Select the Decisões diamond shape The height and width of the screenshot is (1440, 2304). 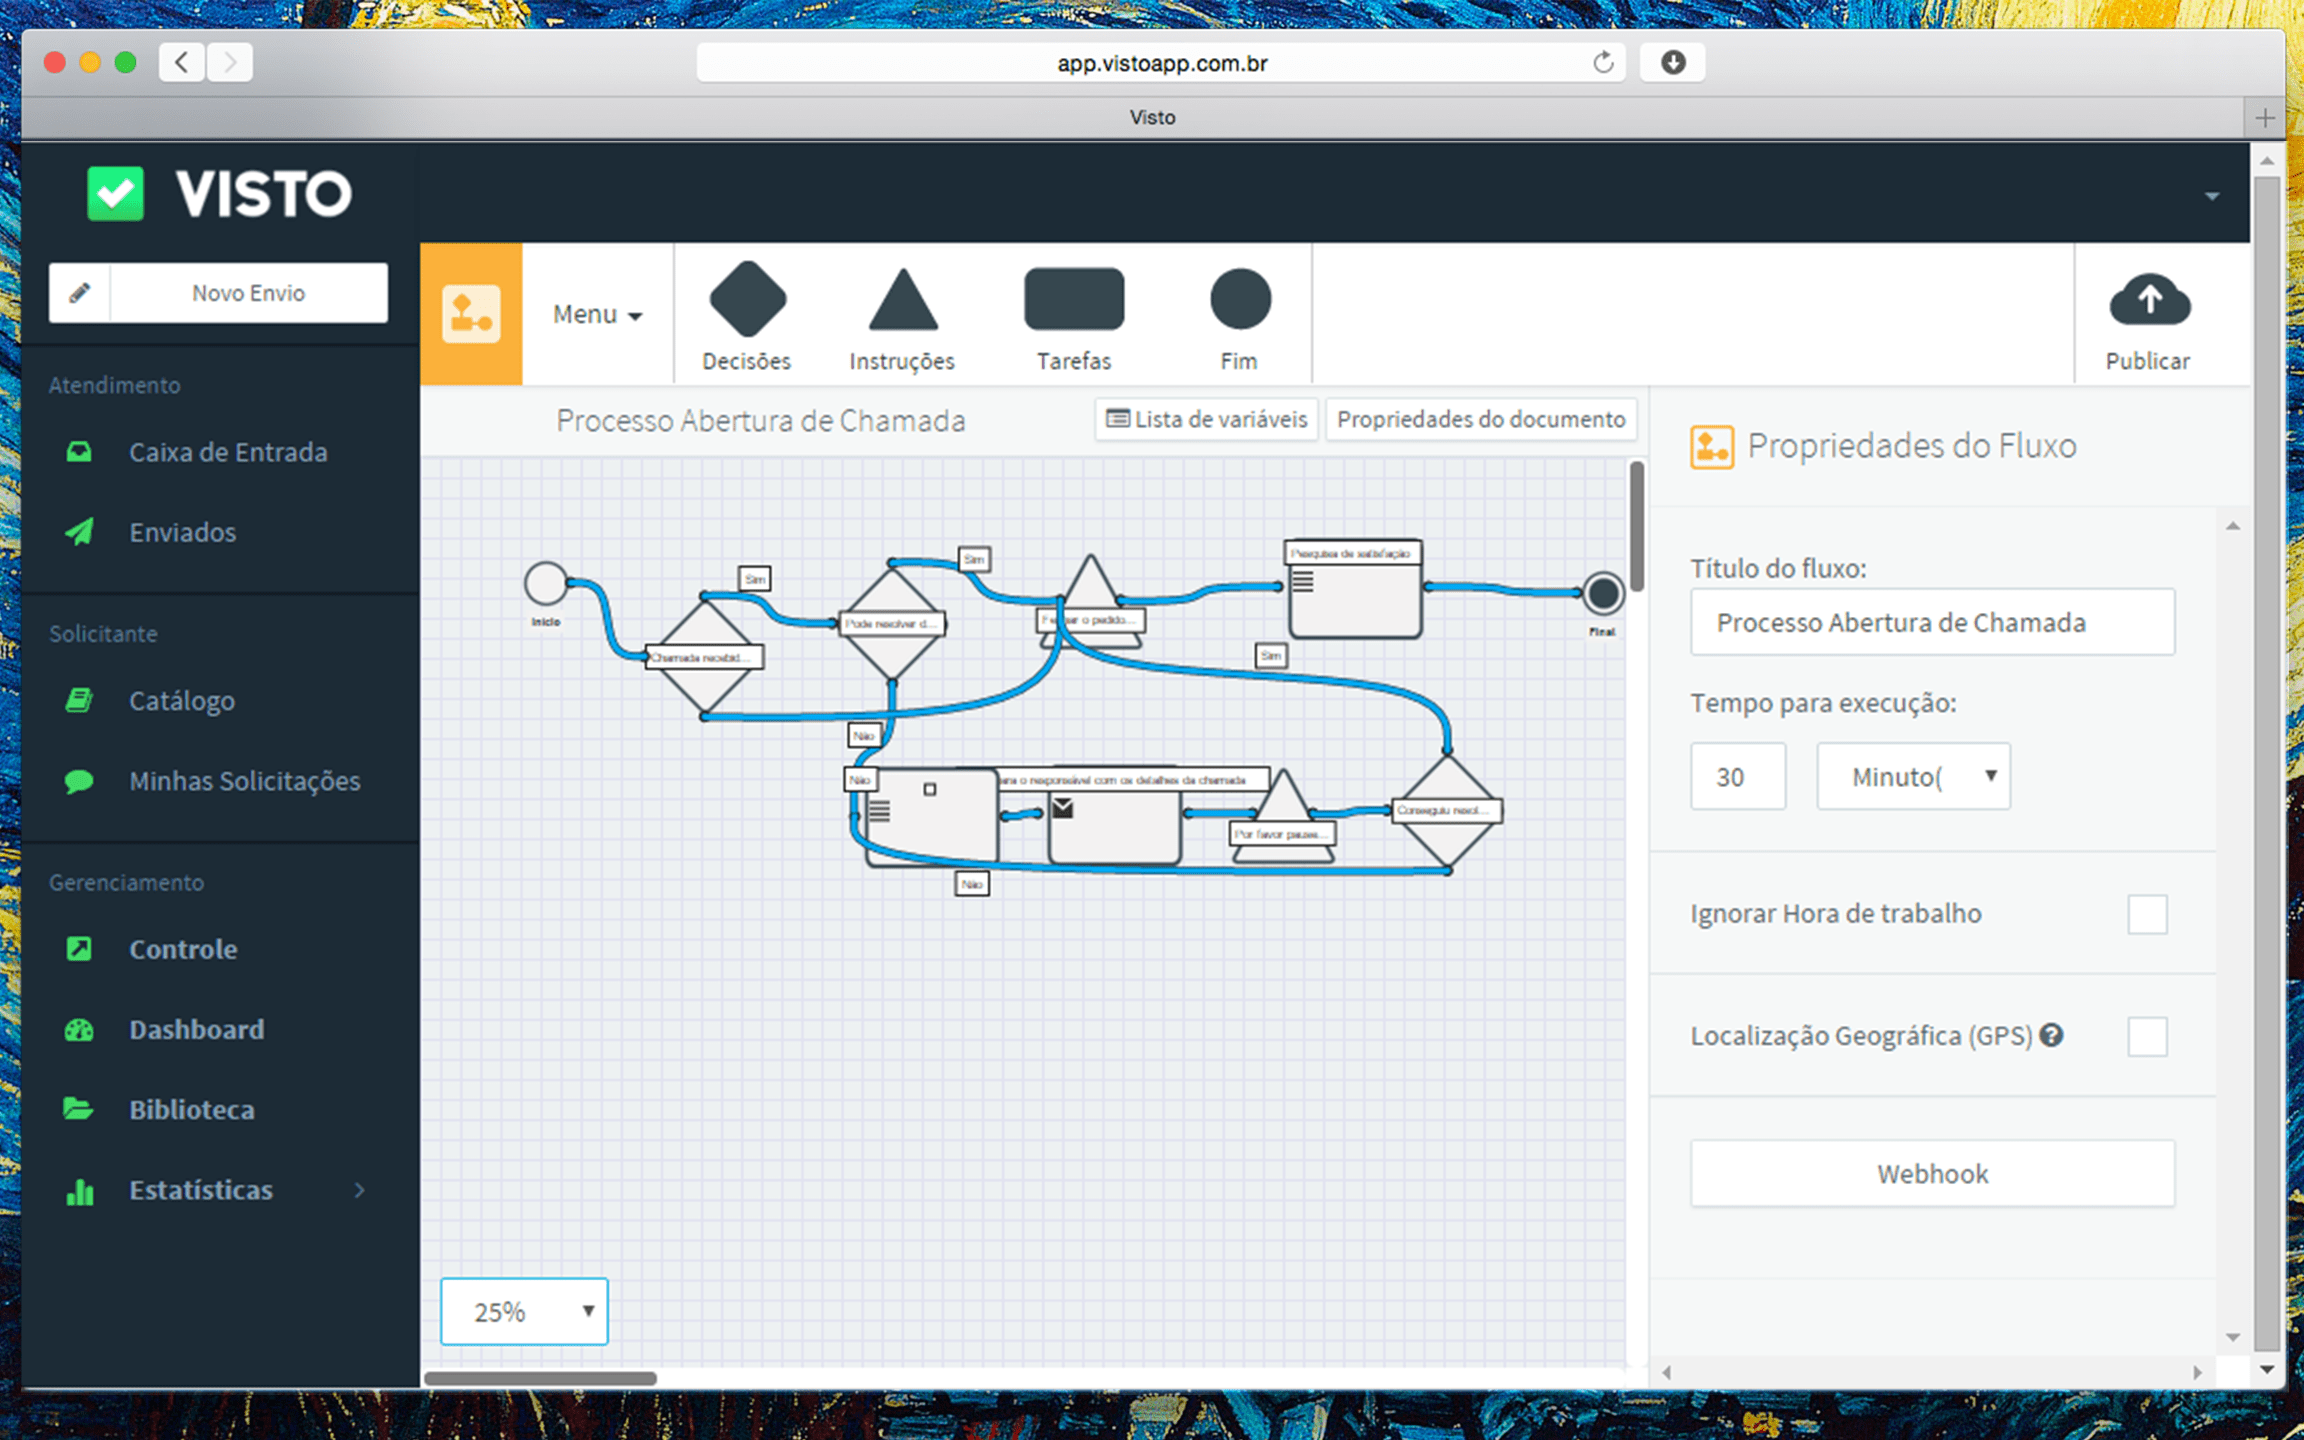click(x=747, y=299)
